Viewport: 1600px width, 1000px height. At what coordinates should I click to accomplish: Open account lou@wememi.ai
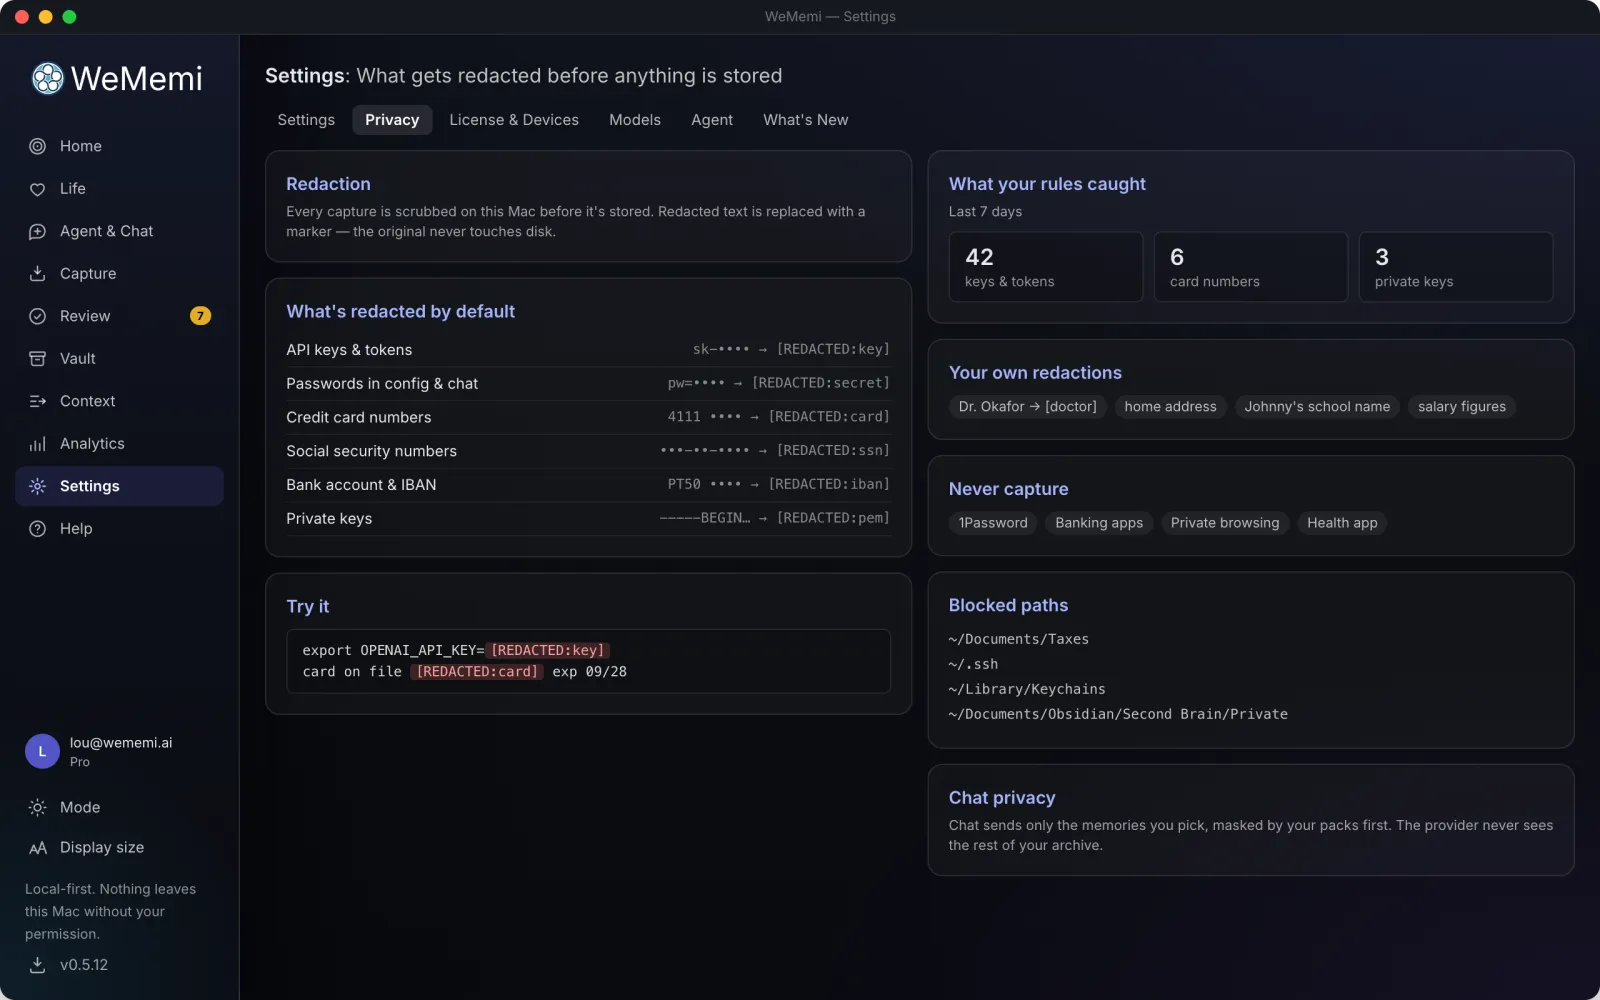tap(121, 743)
